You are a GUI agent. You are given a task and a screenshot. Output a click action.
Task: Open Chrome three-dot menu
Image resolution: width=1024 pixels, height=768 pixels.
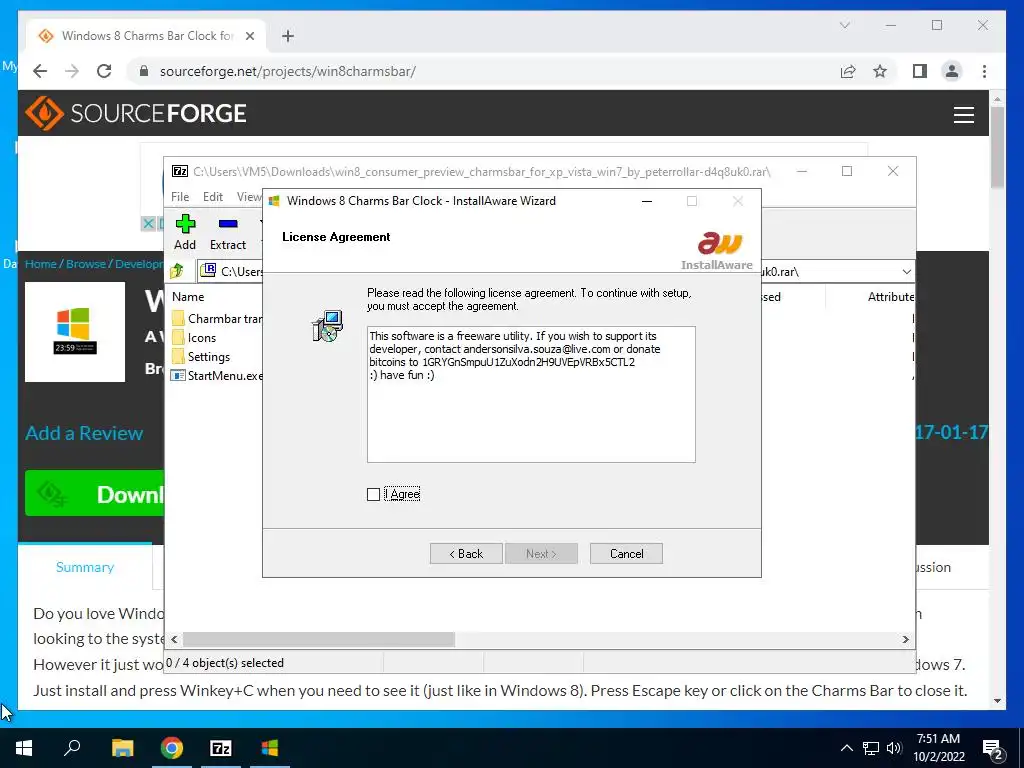(x=984, y=71)
